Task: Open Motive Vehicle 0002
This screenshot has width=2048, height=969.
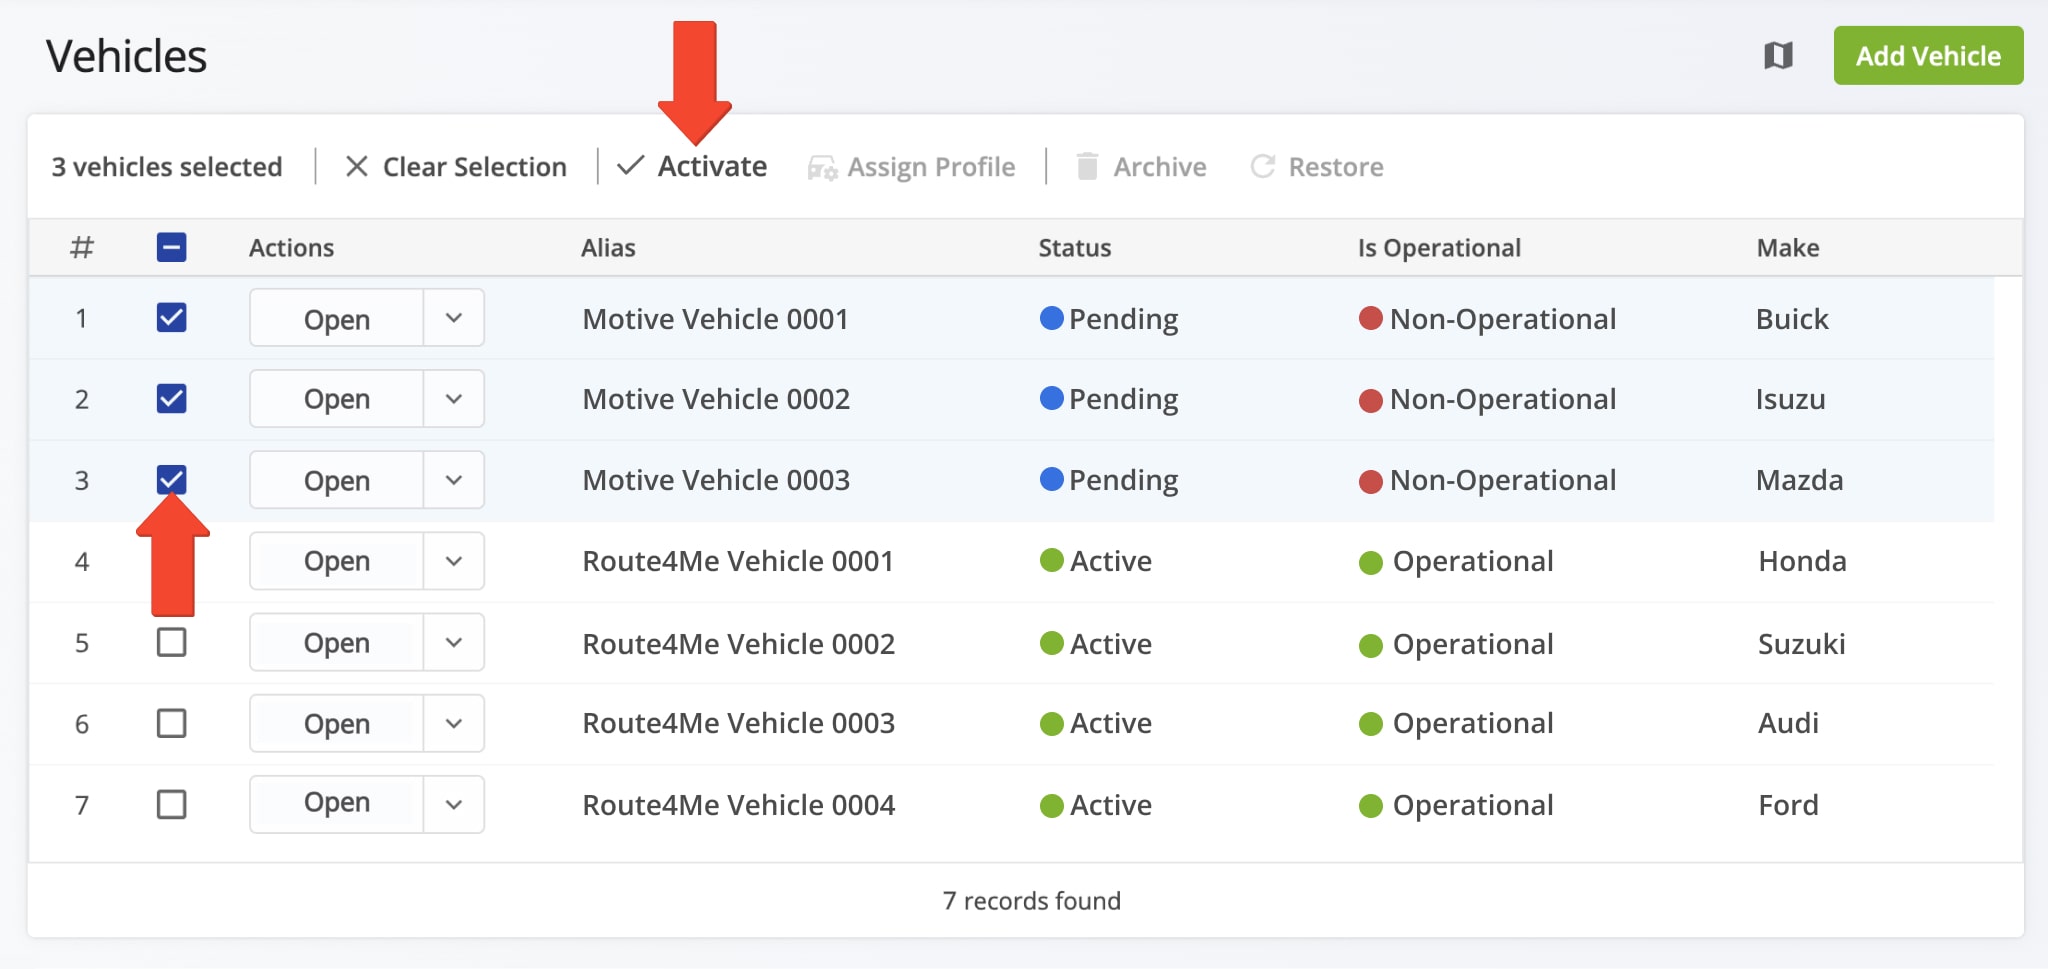Action: point(337,399)
